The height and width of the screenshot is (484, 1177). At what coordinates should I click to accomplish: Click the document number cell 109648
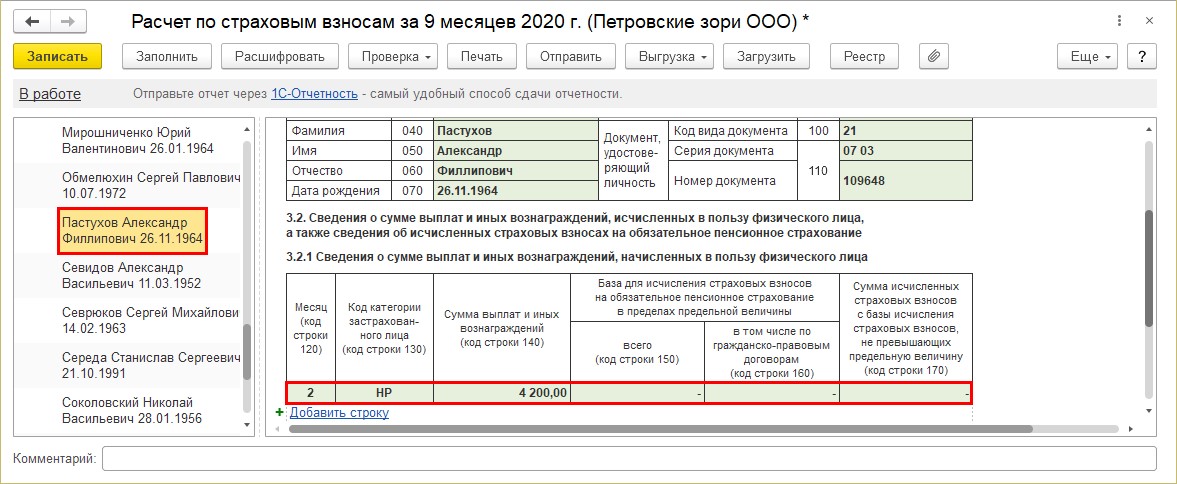click(906, 180)
